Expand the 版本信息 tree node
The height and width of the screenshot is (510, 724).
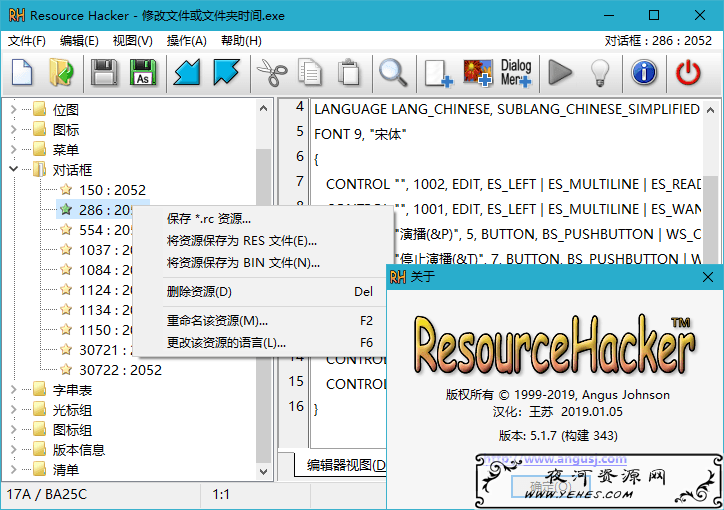coord(13,449)
